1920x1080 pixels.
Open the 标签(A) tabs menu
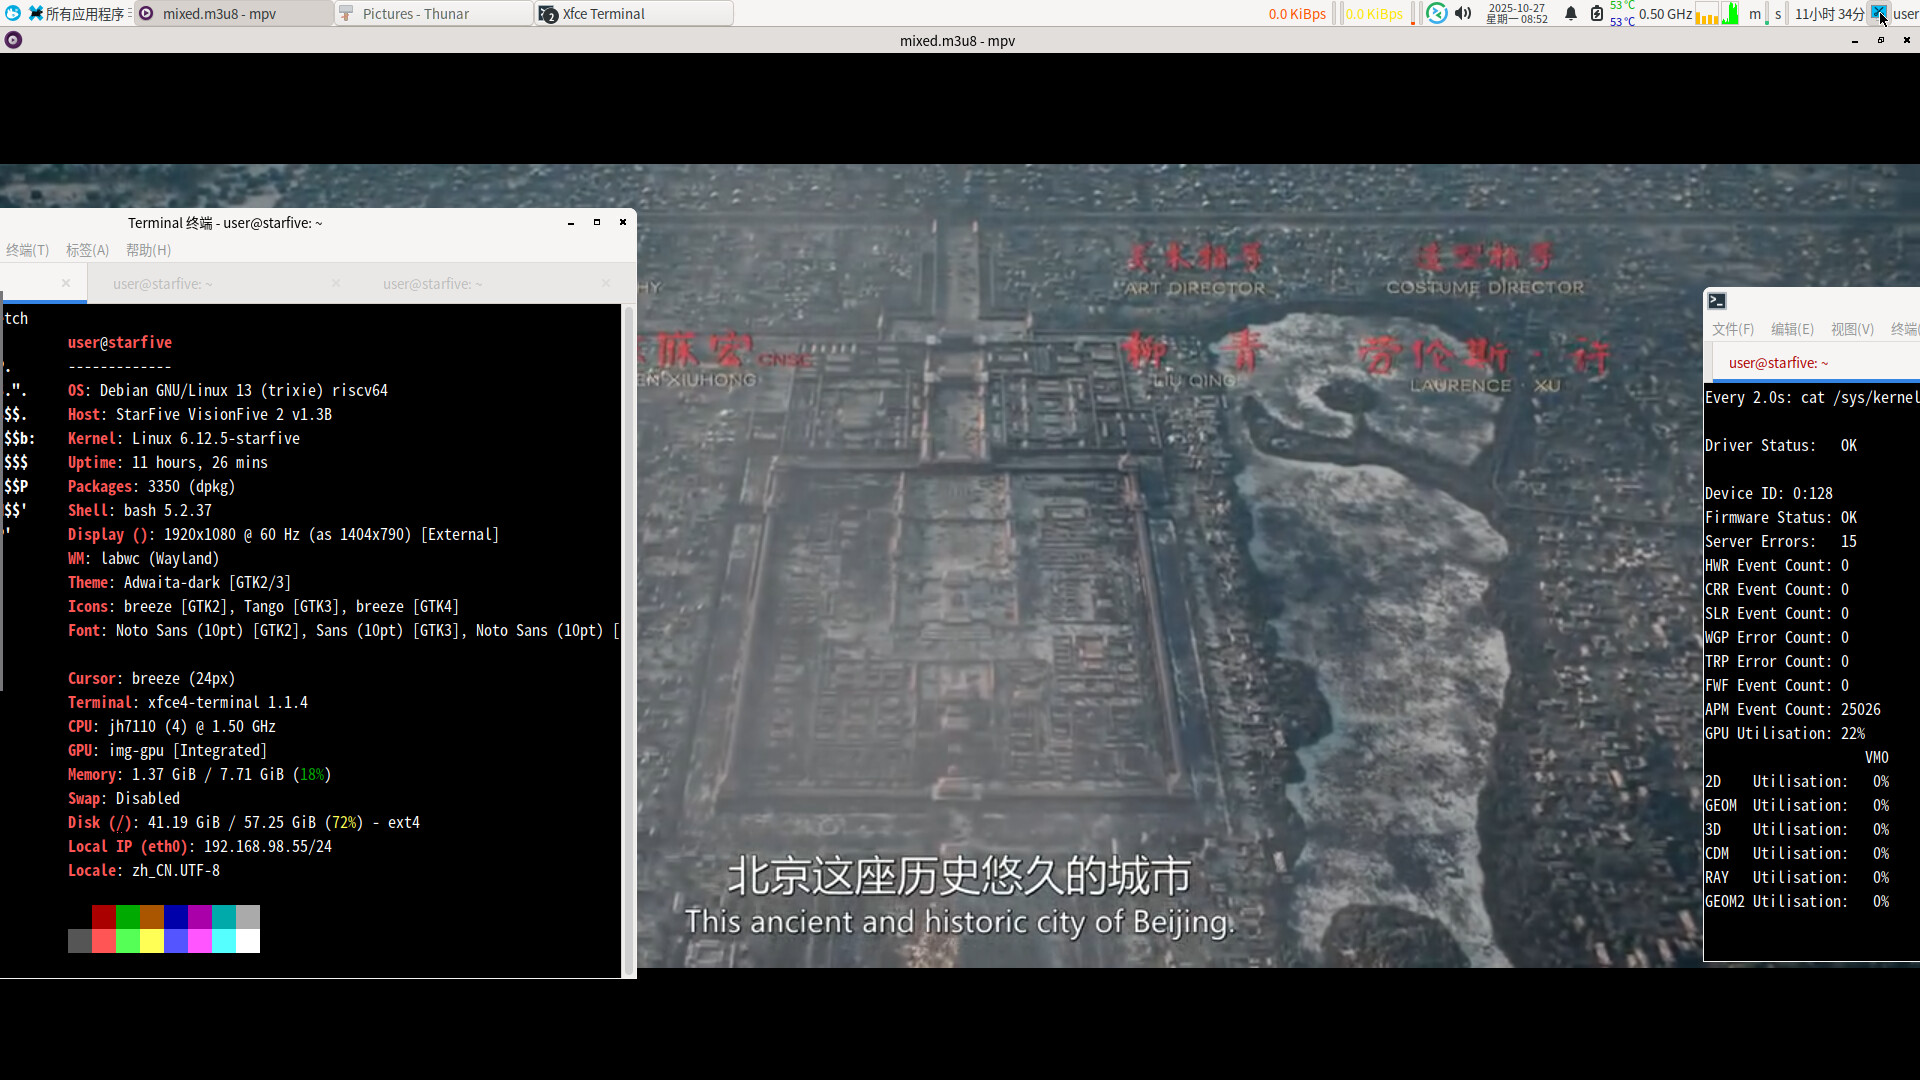[87, 250]
